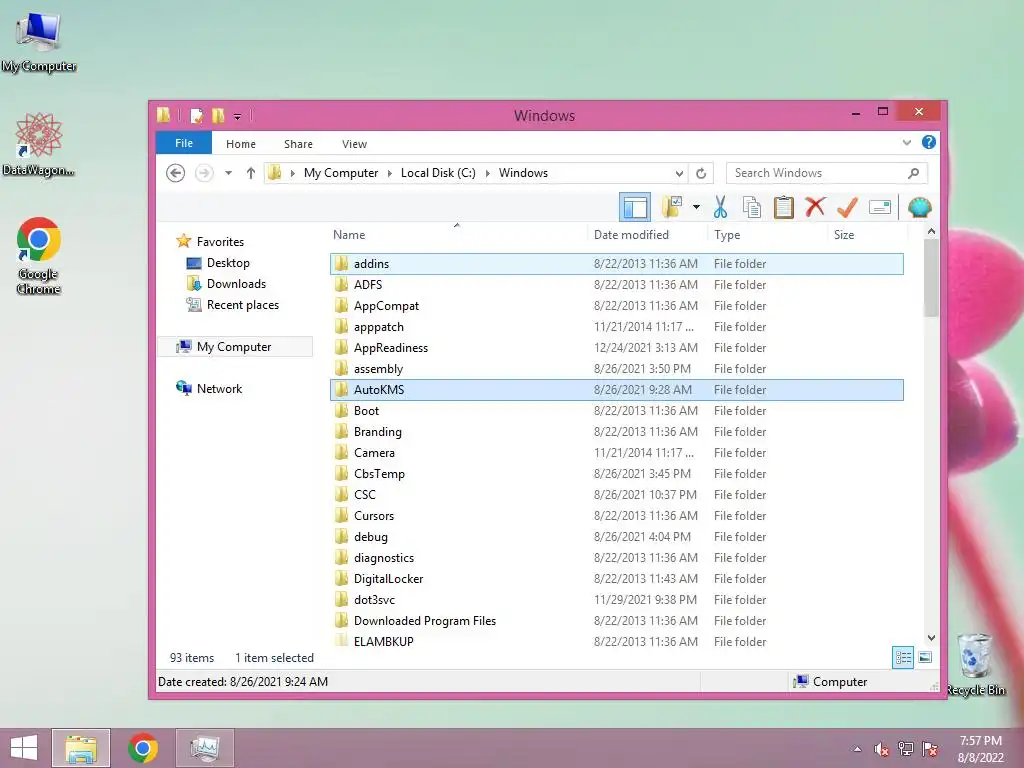Image resolution: width=1024 pixels, height=768 pixels.
Task: Go back with the Back arrow
Action: 175,173
